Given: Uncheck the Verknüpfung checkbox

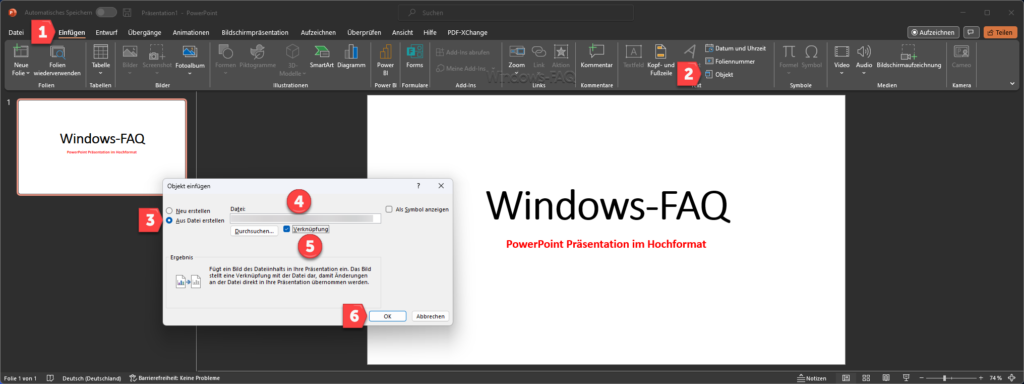Looking at the screenshot, I should tap(287, 229).
